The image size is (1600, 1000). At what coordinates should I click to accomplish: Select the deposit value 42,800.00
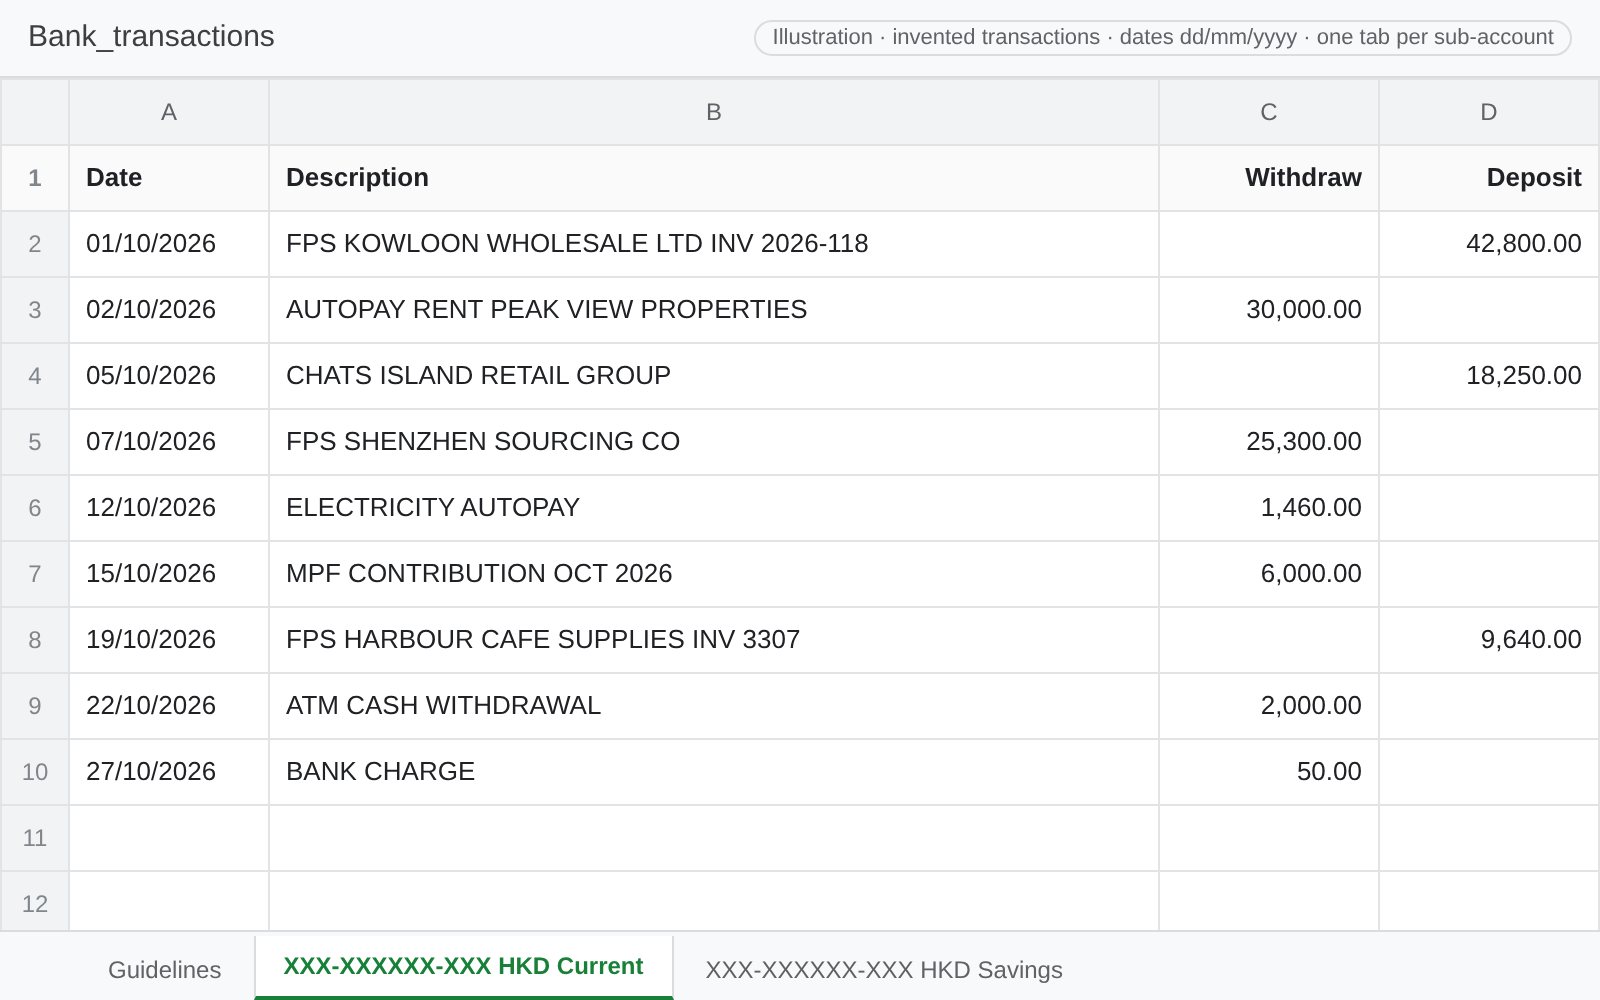pos(1489,244)
